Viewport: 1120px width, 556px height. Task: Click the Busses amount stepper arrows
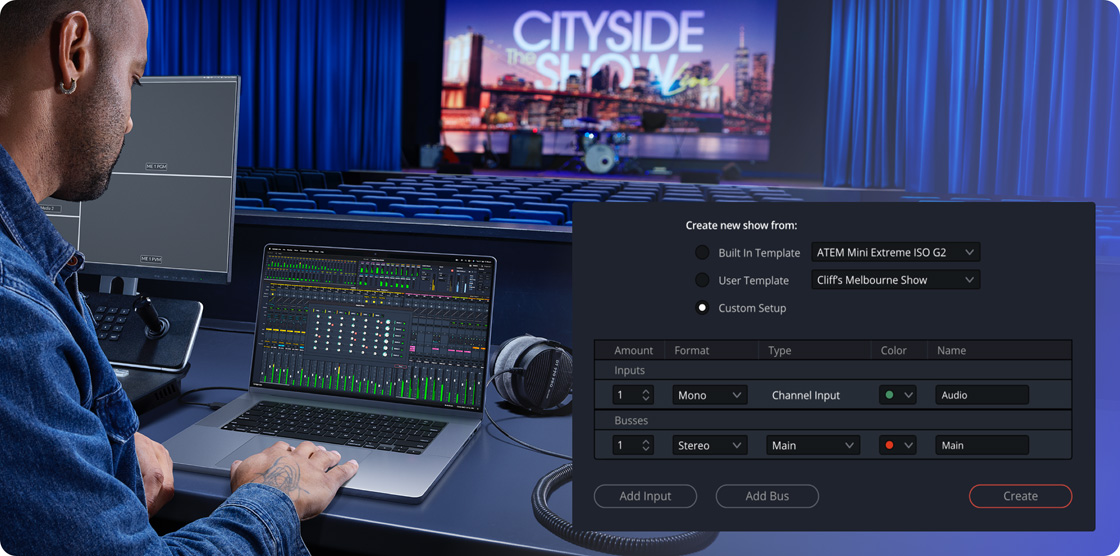click(x=646, y=445)
